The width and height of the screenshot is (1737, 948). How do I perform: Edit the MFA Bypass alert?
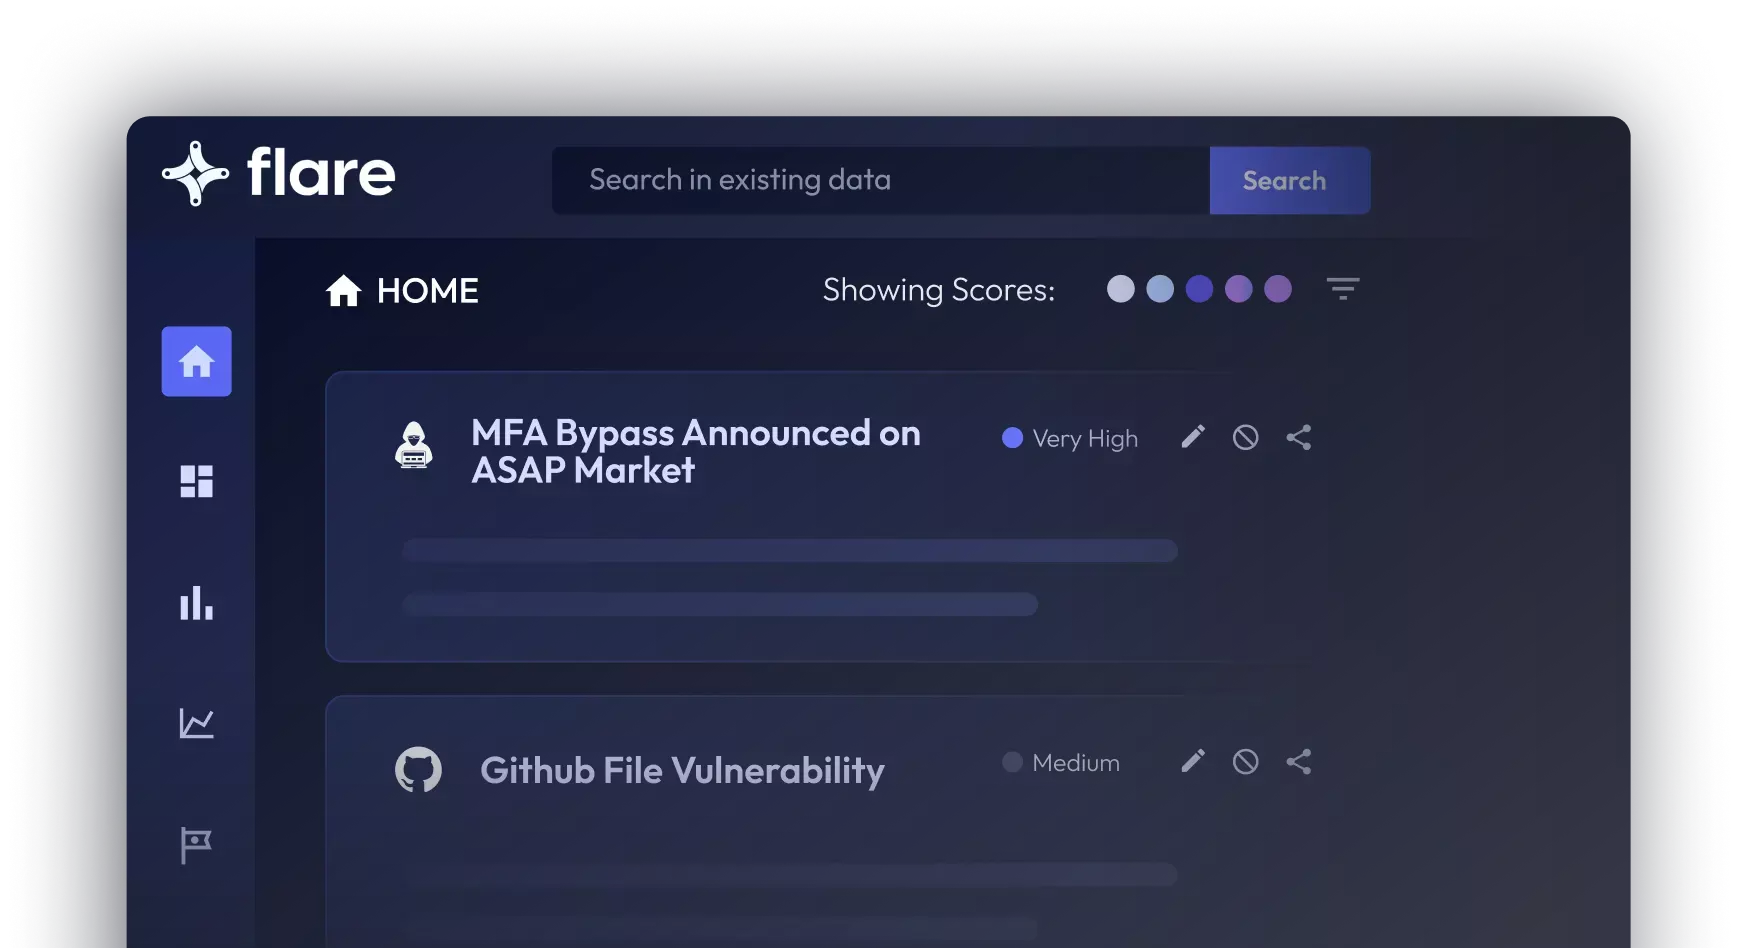point(1193,437)
